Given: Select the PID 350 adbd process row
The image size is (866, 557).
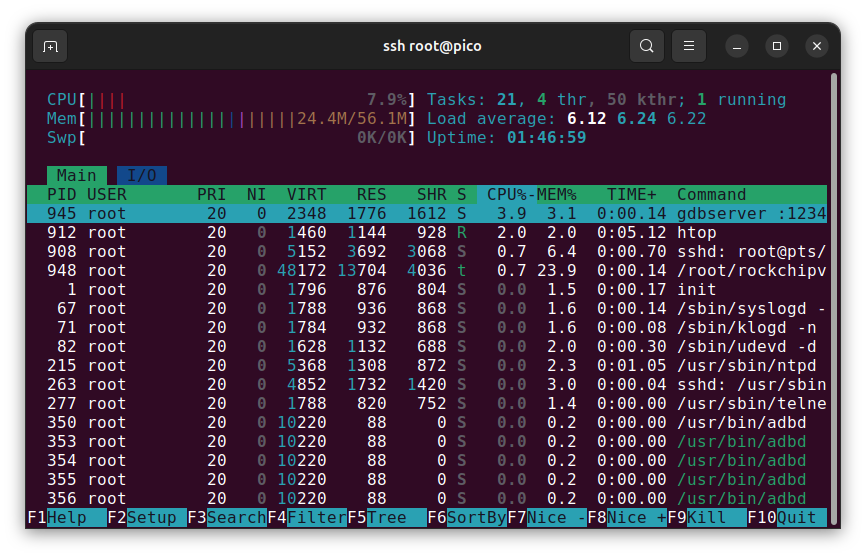Looking at the screenshot, I should (427, 423).
